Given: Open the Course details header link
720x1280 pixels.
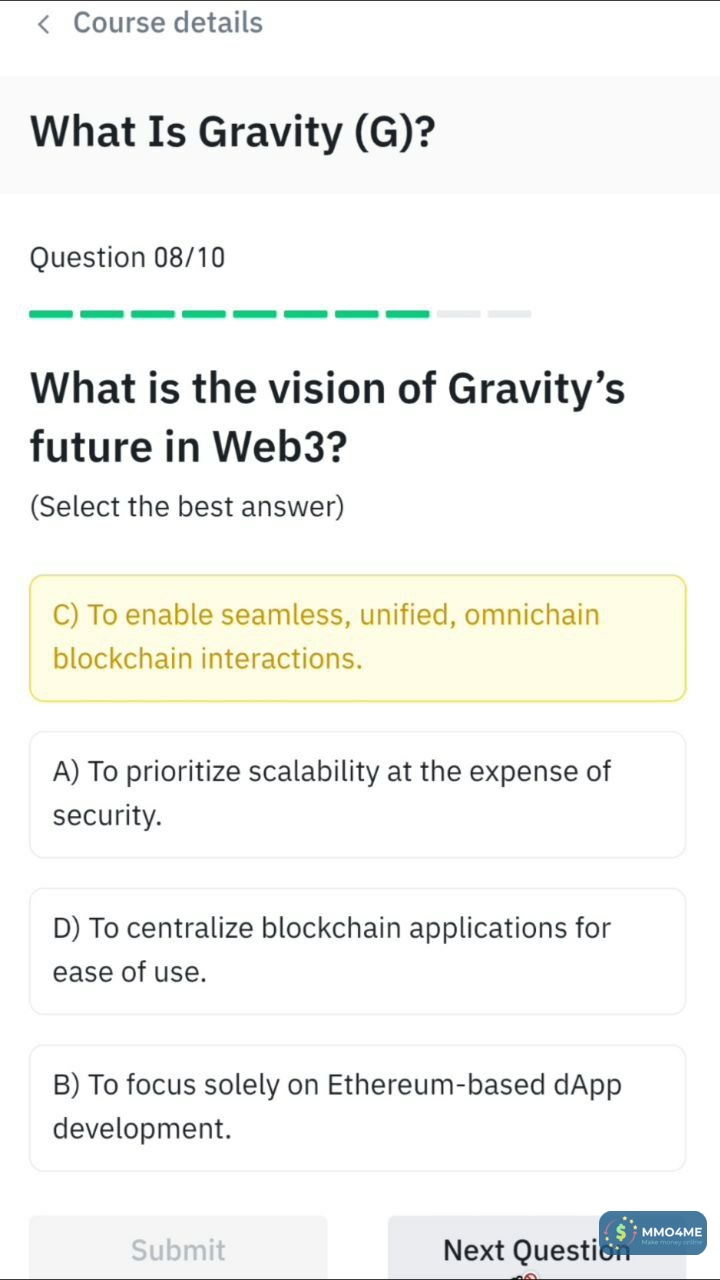Looking at the screenshot, I should (167, 23).
